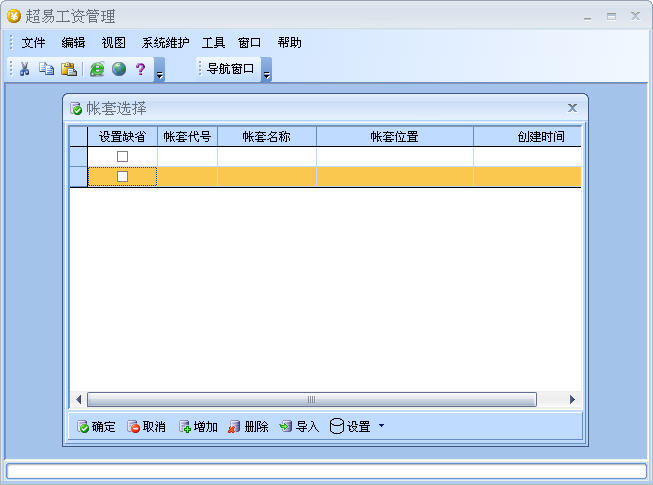Click left arrow of horizontal scrollbar

click(x=78, y=400)
